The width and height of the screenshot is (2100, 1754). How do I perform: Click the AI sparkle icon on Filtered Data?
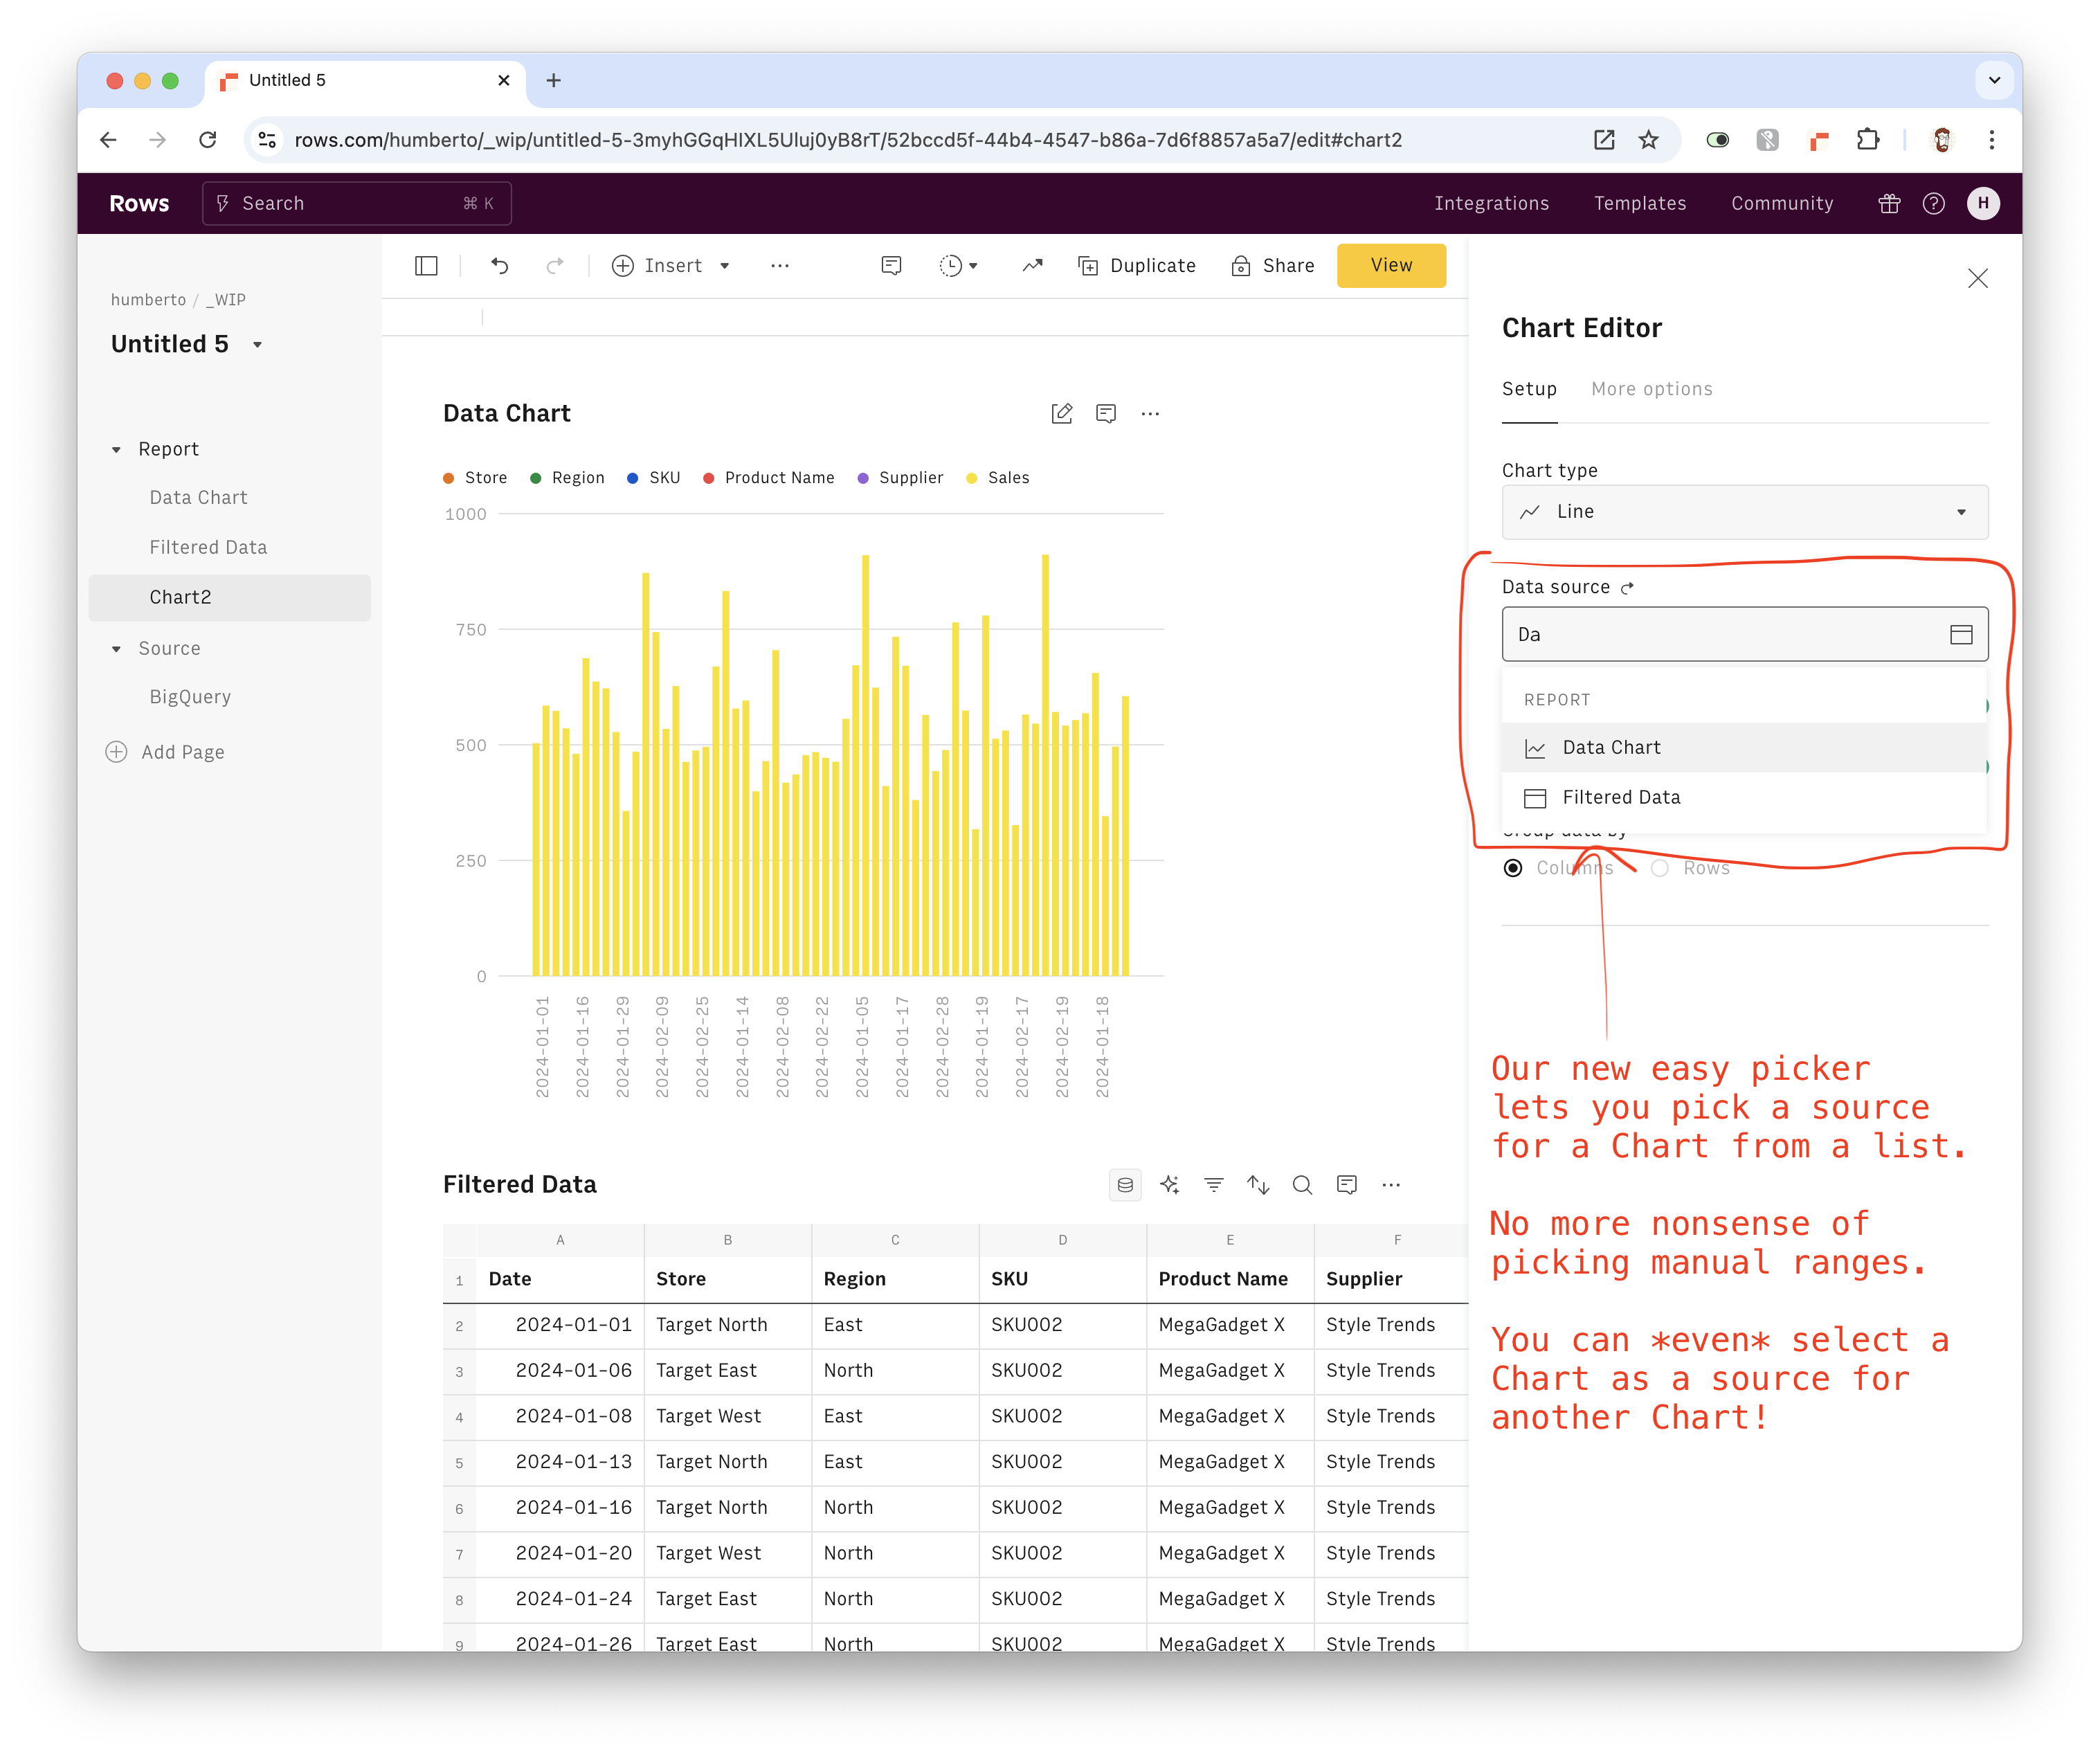click(x=1169, y=1184)
